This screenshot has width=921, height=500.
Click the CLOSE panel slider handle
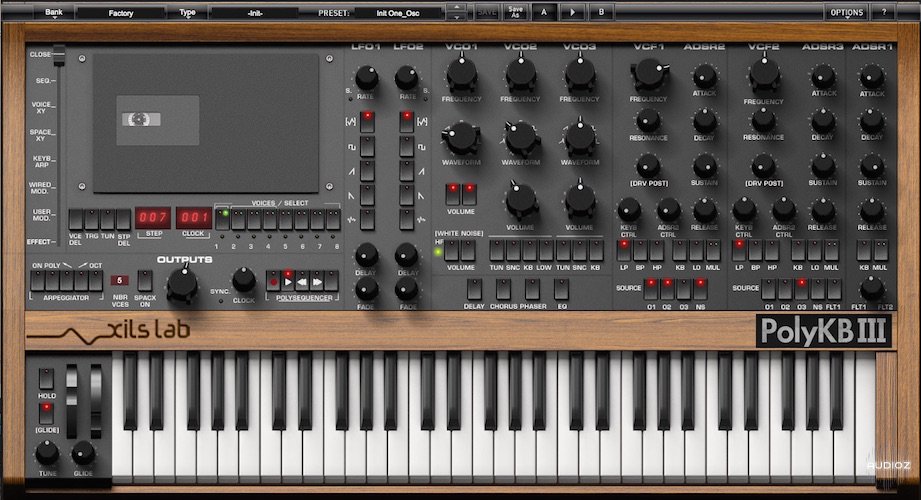coord(59,55)
